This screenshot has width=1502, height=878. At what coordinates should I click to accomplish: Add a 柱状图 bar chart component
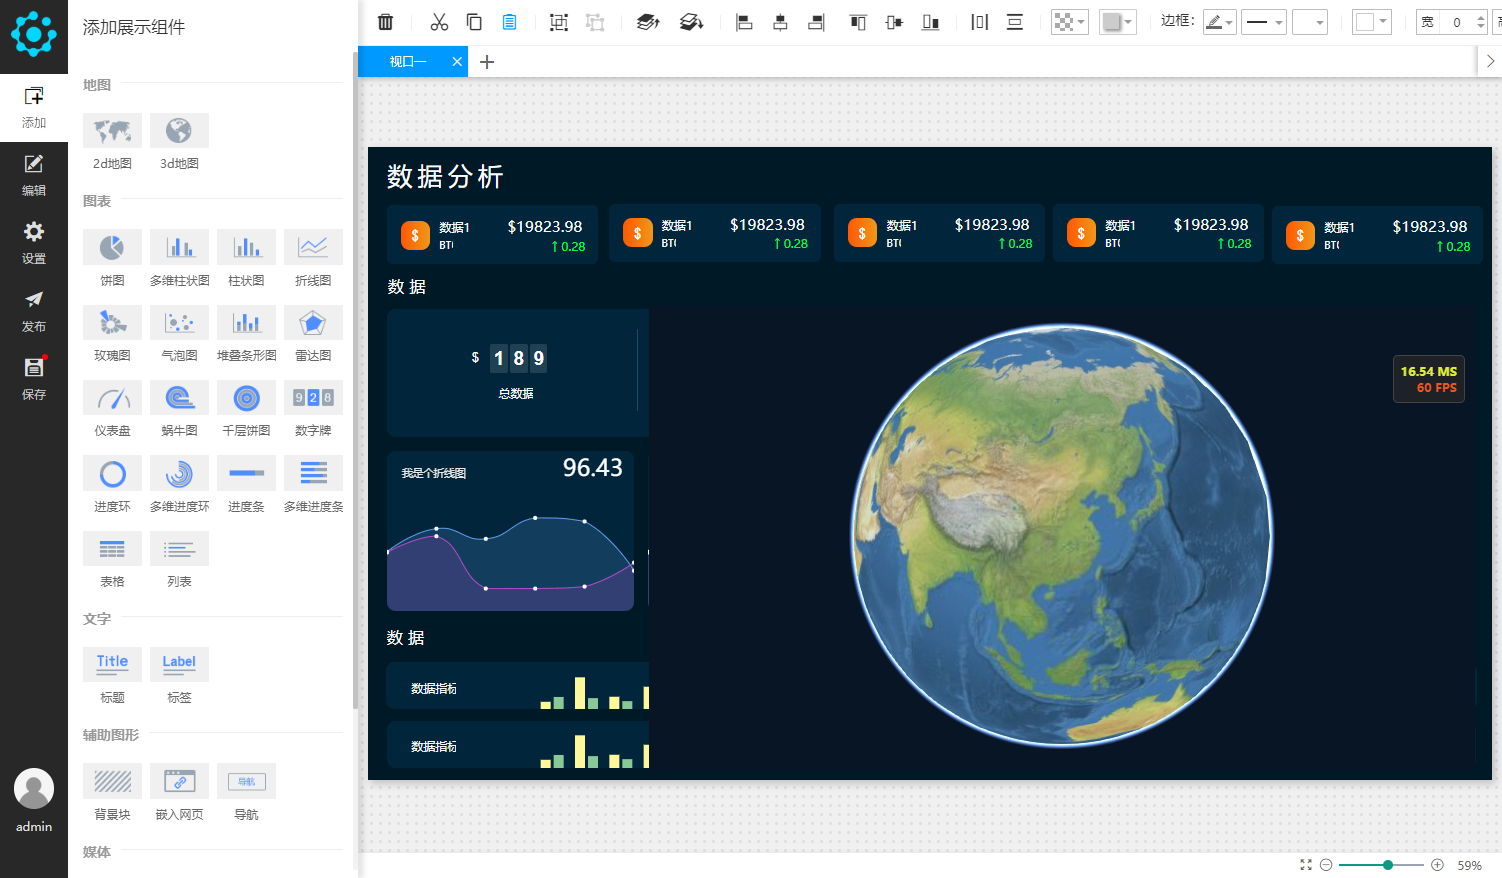point(246,259)
